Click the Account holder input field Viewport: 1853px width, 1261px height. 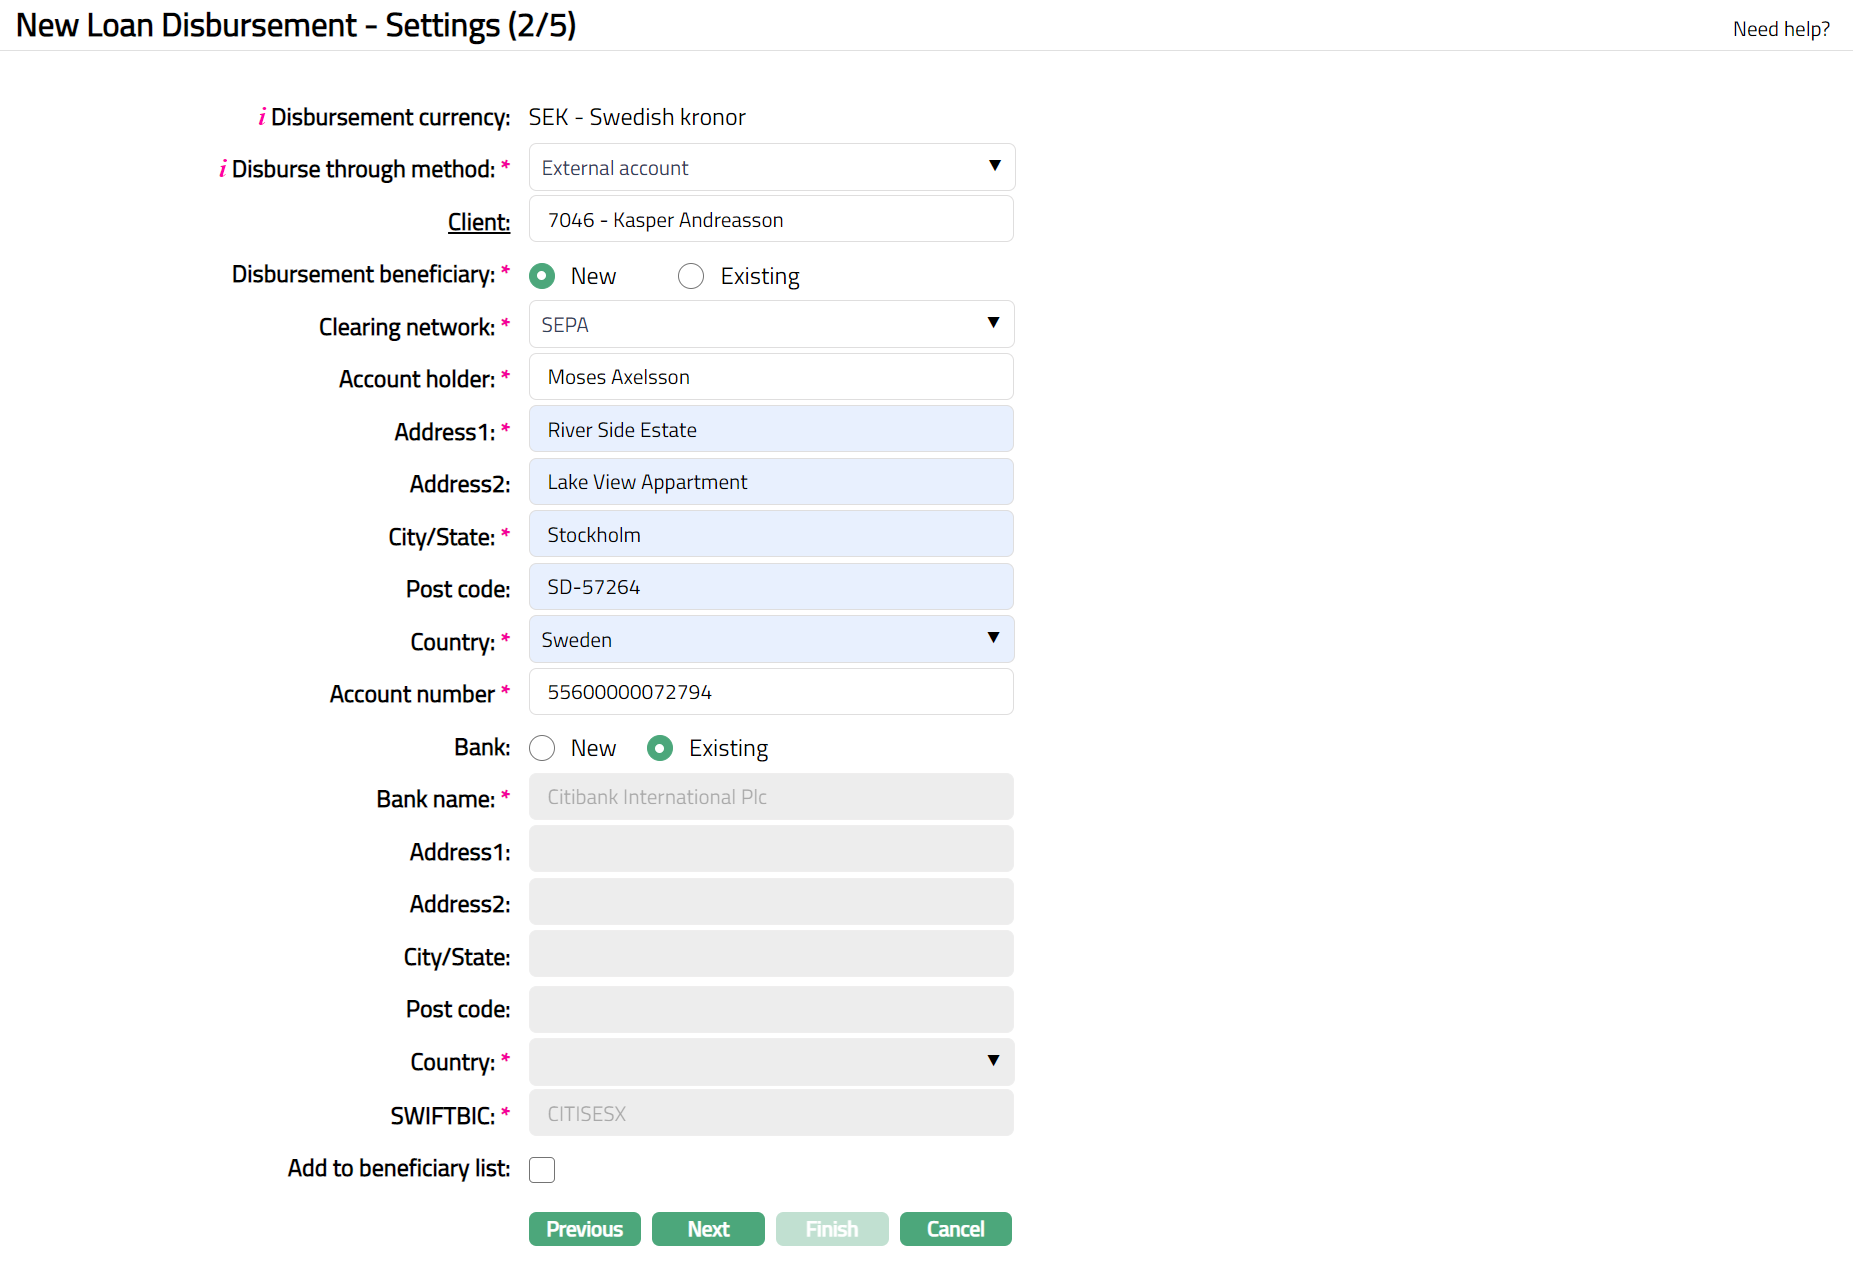point(771,377)
